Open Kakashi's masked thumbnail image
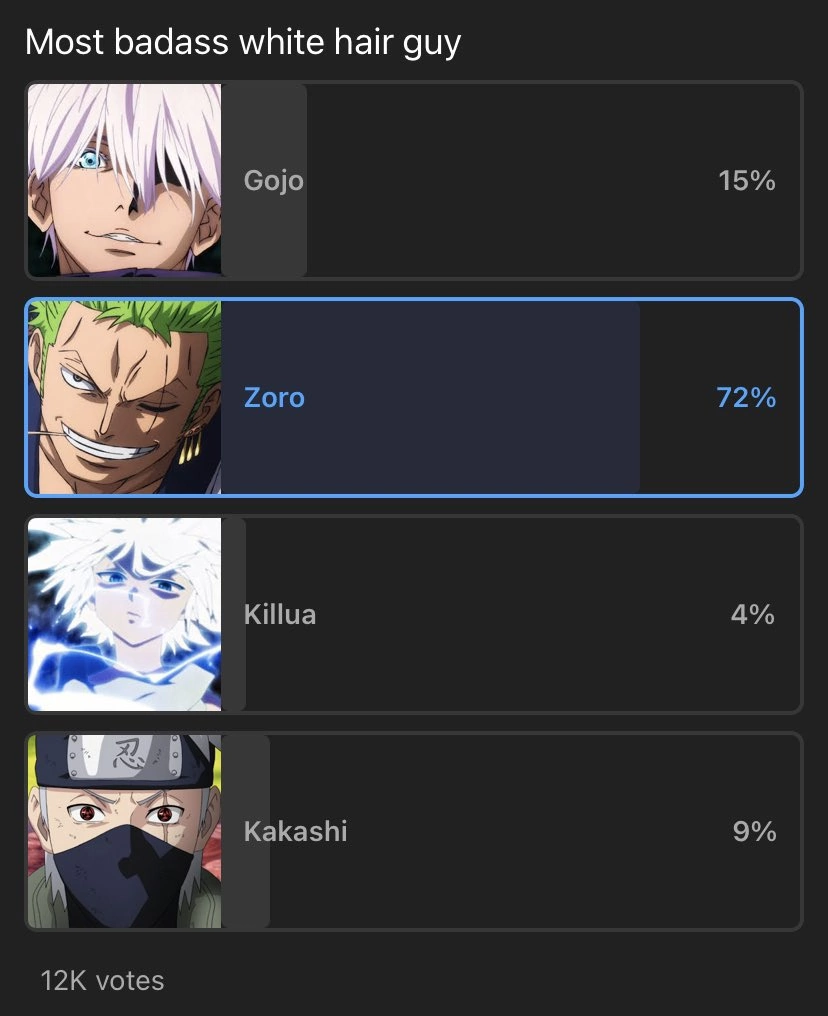The width and height of the screenshot is (828, 1016). point(124,831)
